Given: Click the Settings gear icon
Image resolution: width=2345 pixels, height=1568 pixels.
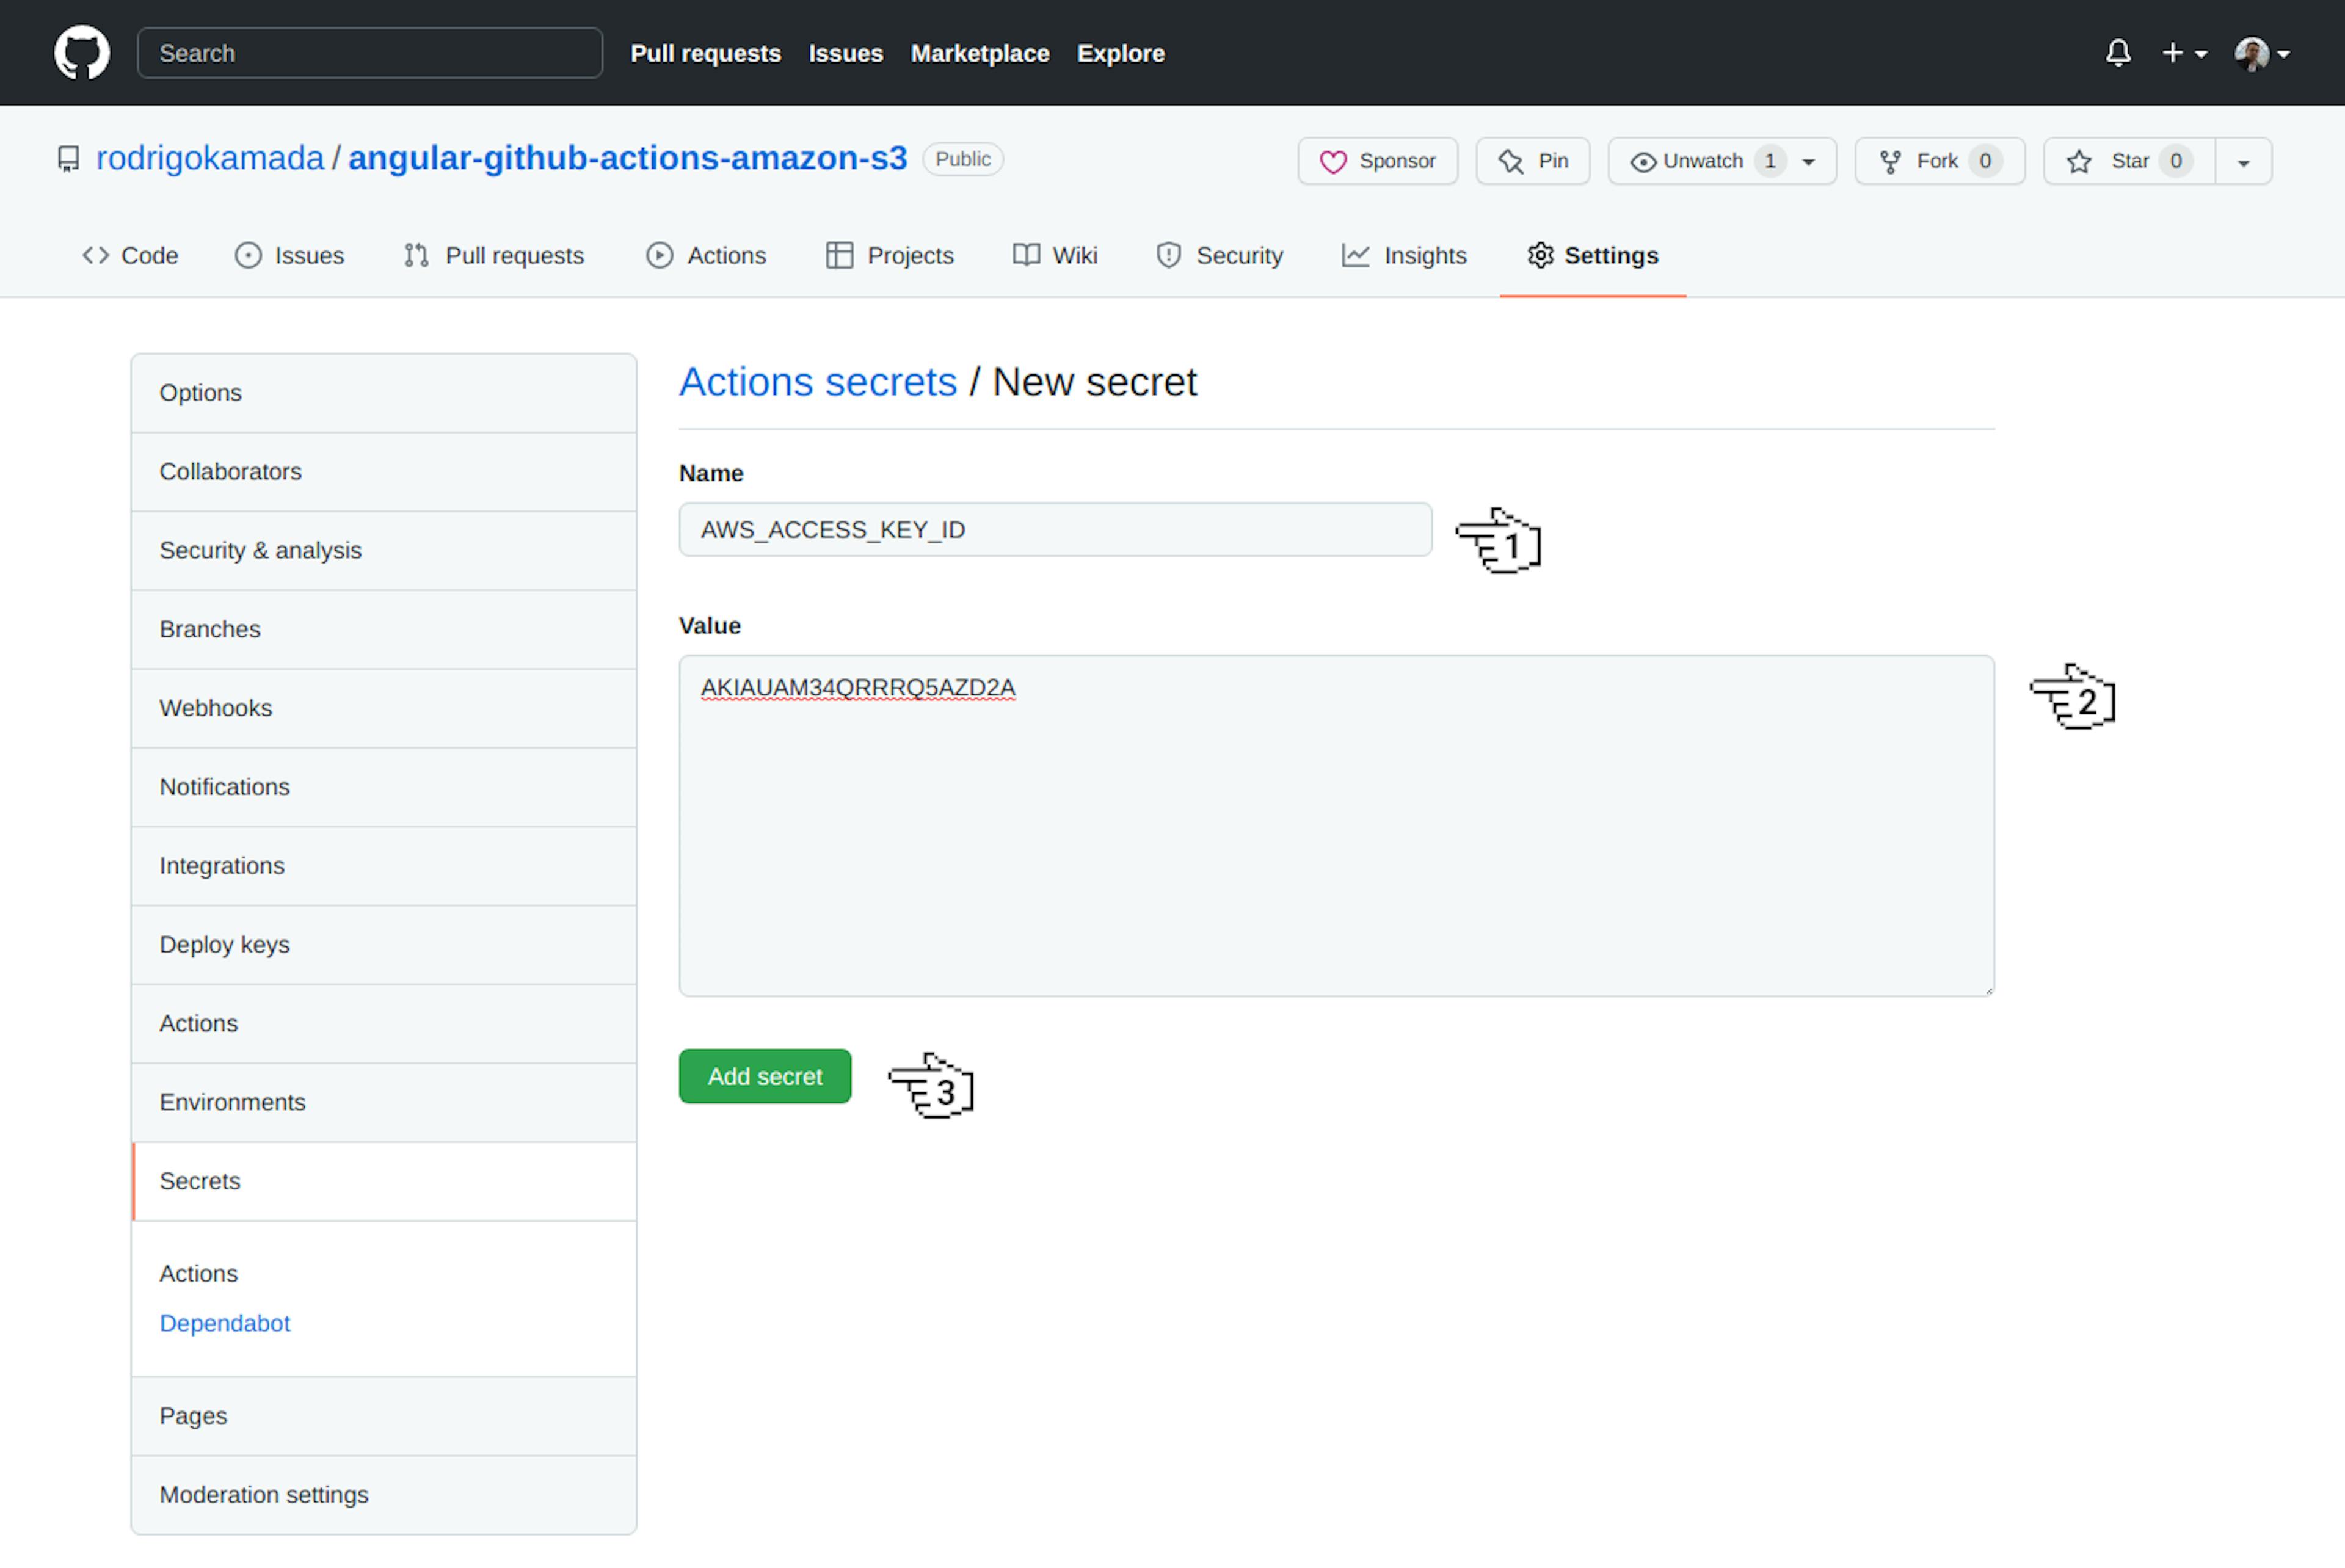Looking at the screenshot, I should pyautogui.click(x=1540, y=256).
